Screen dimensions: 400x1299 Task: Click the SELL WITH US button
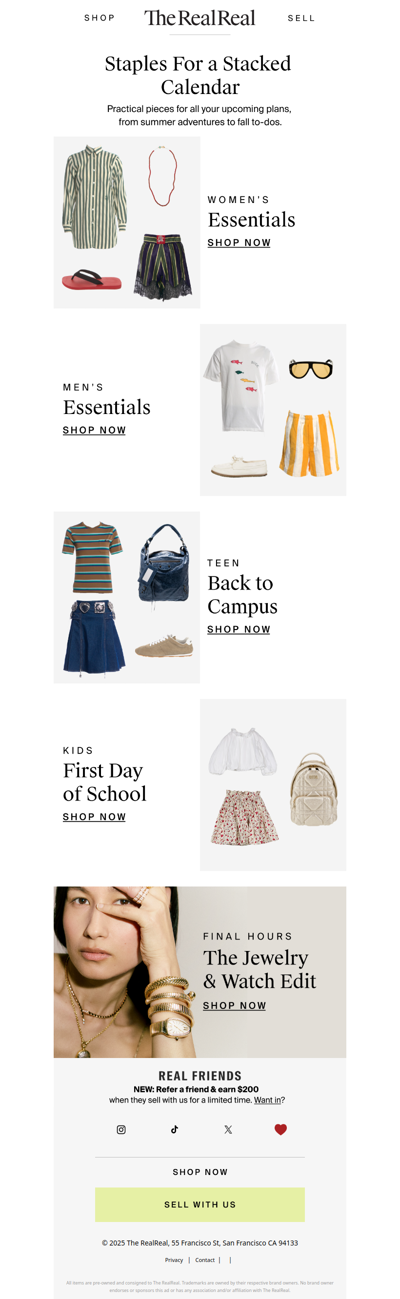click(200, 1204)
